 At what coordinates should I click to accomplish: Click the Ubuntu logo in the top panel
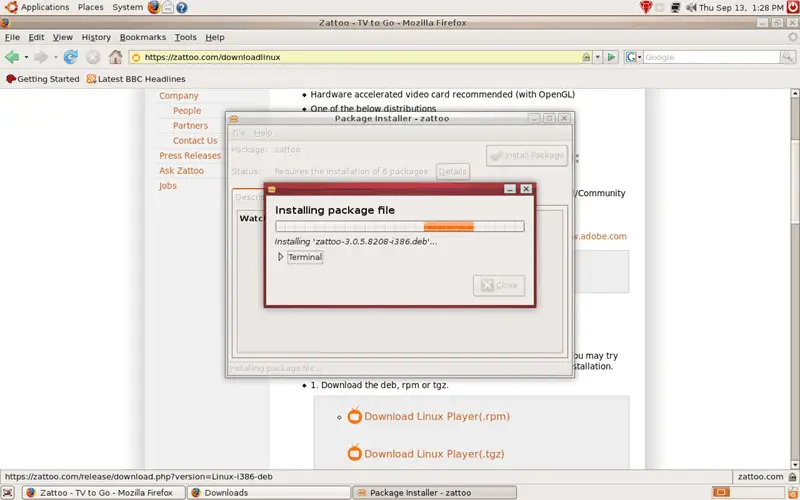(x=11, y=7)
